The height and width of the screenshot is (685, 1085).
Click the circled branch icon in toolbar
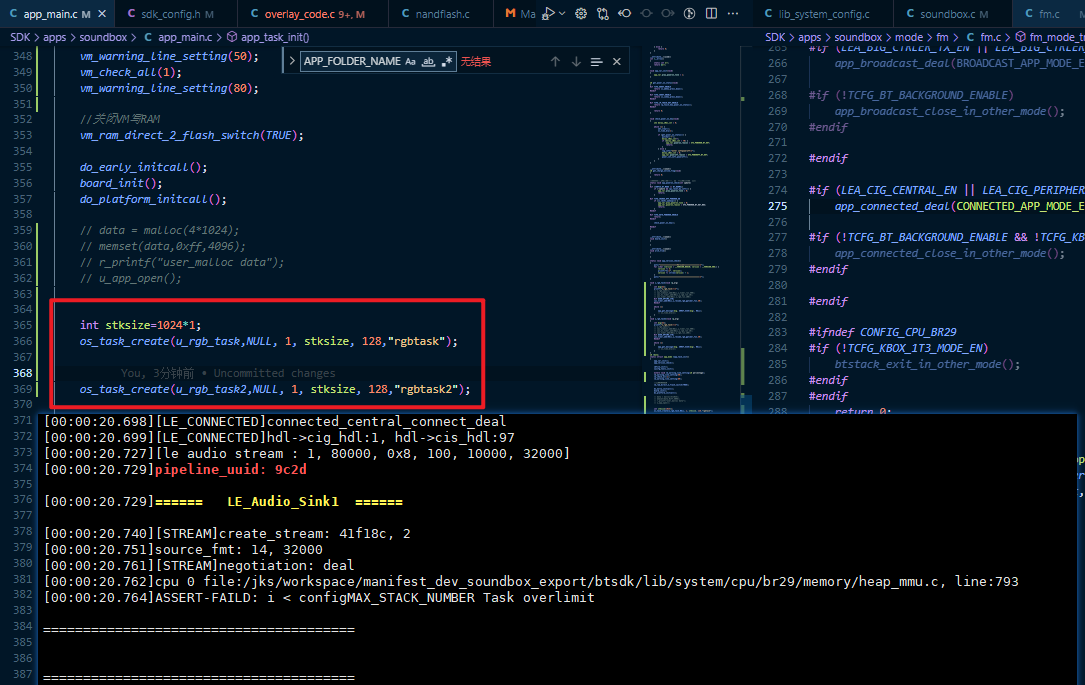point(689,13)
